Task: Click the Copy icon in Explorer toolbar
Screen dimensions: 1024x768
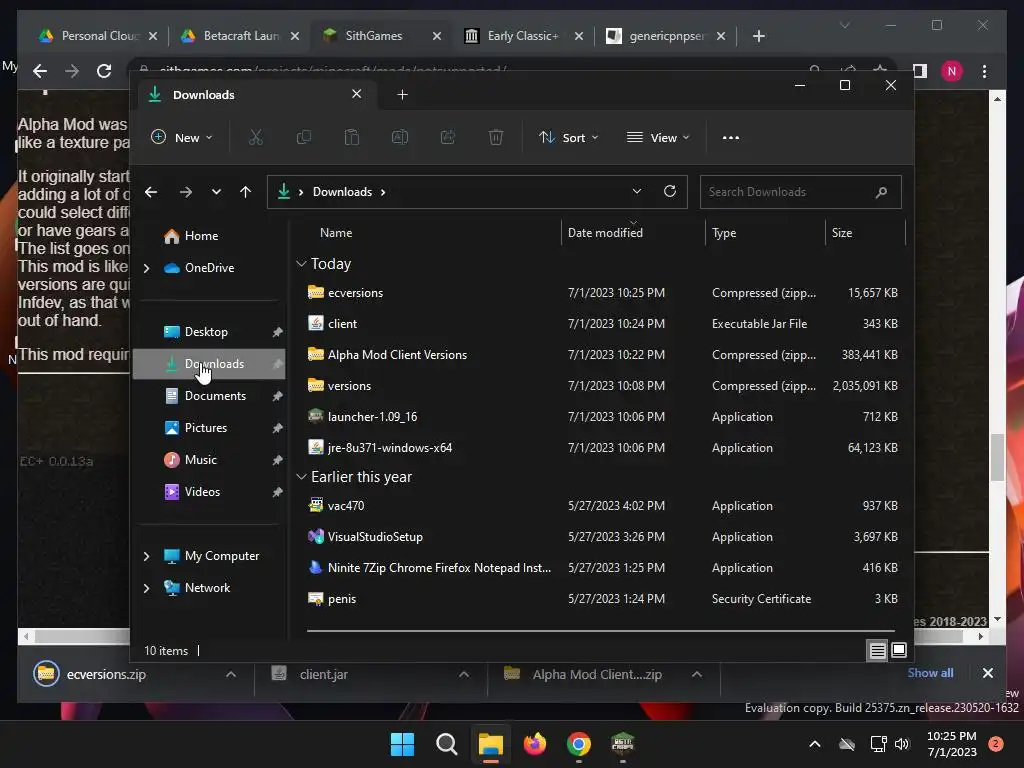Action: click(304, 137)
